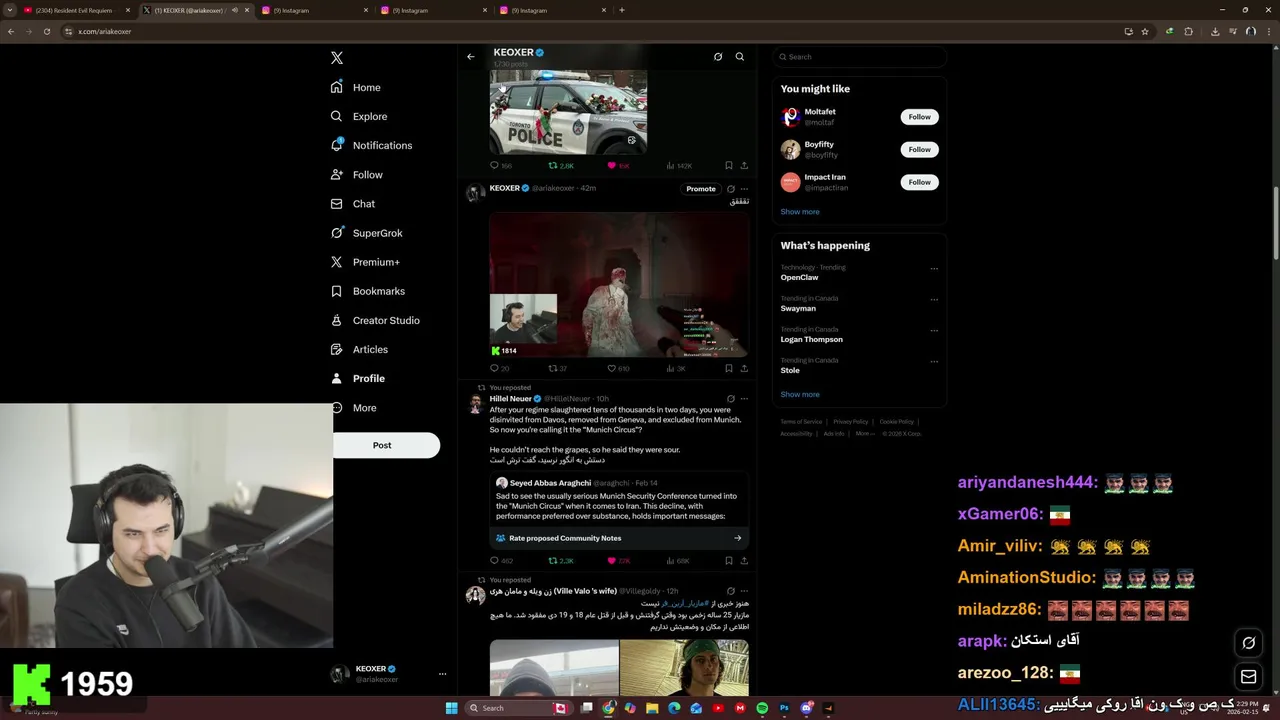This screenshot has width=1280, height=720.
Task: Click the Grok icon in profile header
Action: point(718,57)
